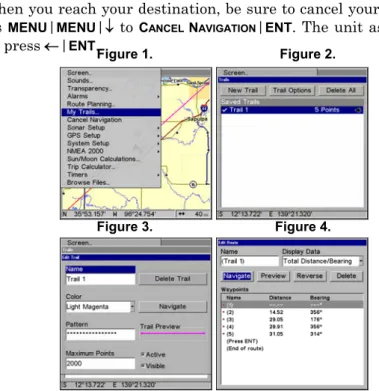Open Trip Calculator.. menu entry
Screen dimensions: 379x391
tap(91, 167)
